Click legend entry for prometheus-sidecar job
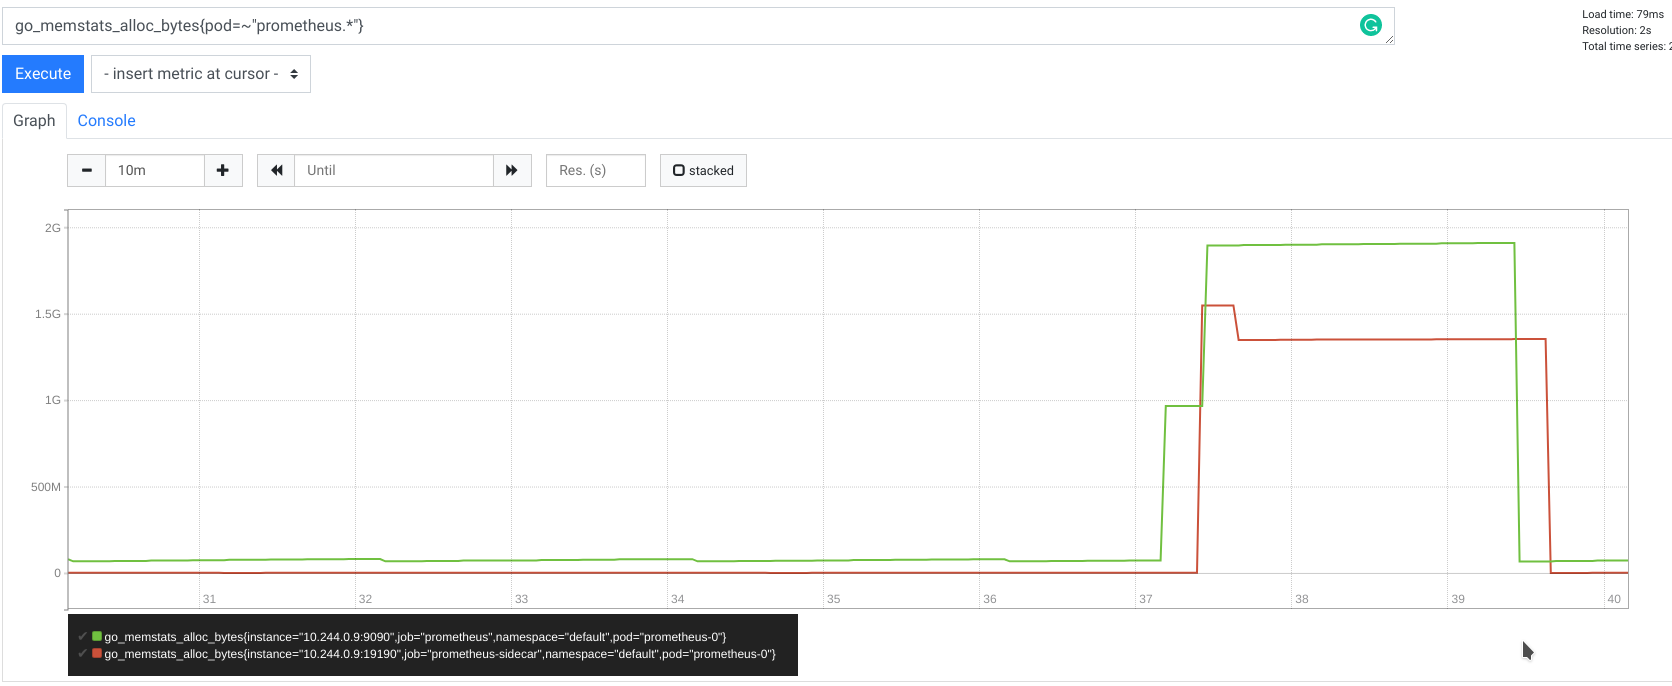Viewport: 1672px width, 686px height. [440, 654]
